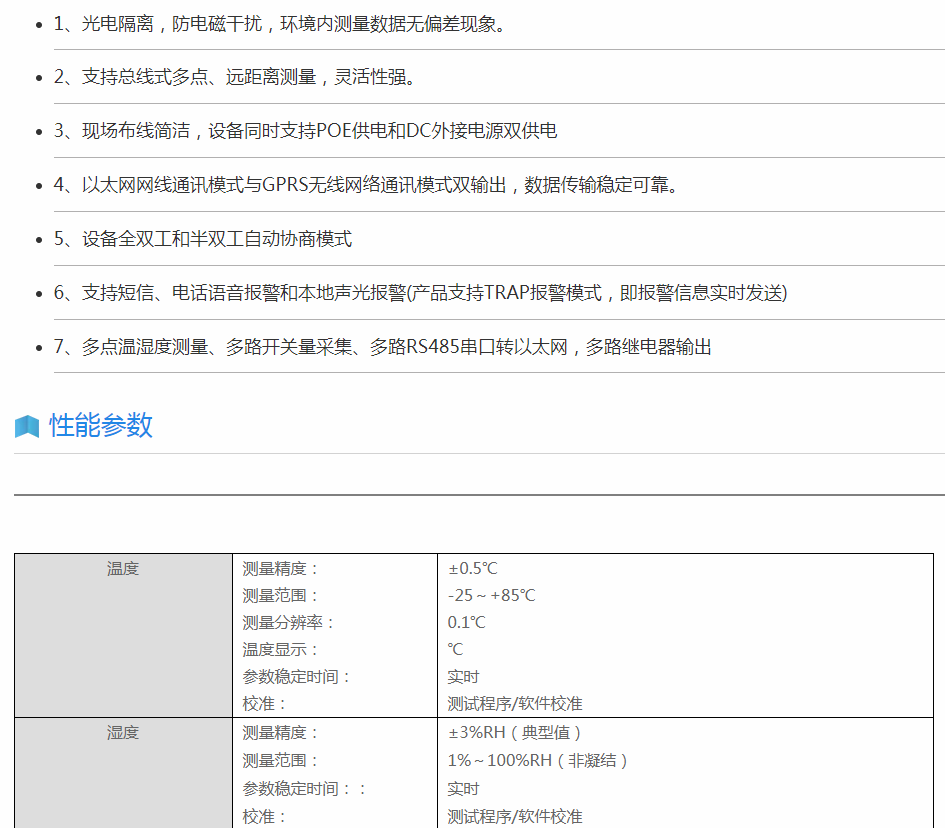The width and height of the screenshot is (945, 828).
Task: Select the ±3%RH（典型值）value
Action: point(515,733)
